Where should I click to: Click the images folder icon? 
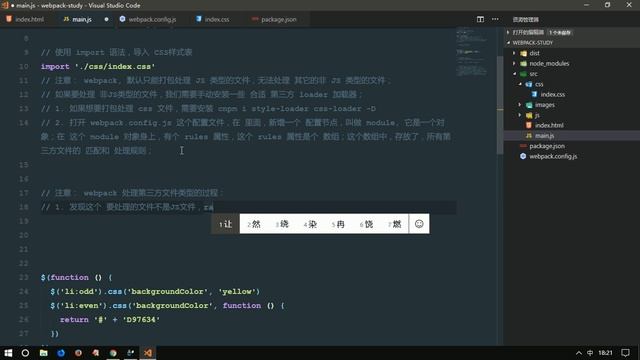[529, 105]
